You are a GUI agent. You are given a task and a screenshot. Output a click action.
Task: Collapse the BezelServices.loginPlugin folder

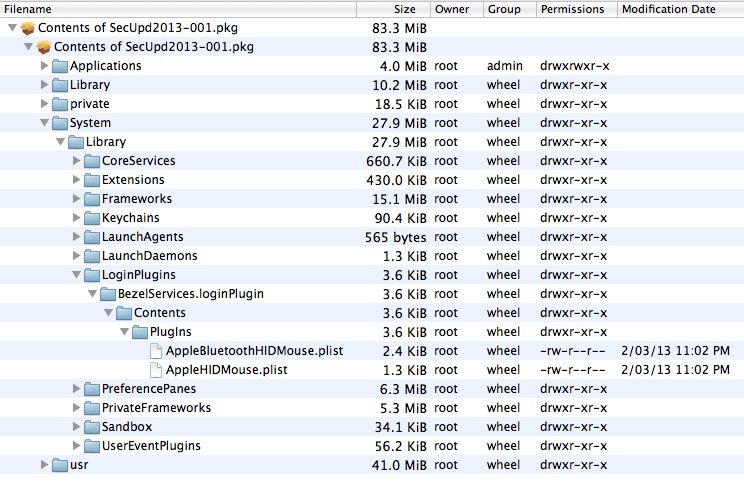tap(93, 293)
